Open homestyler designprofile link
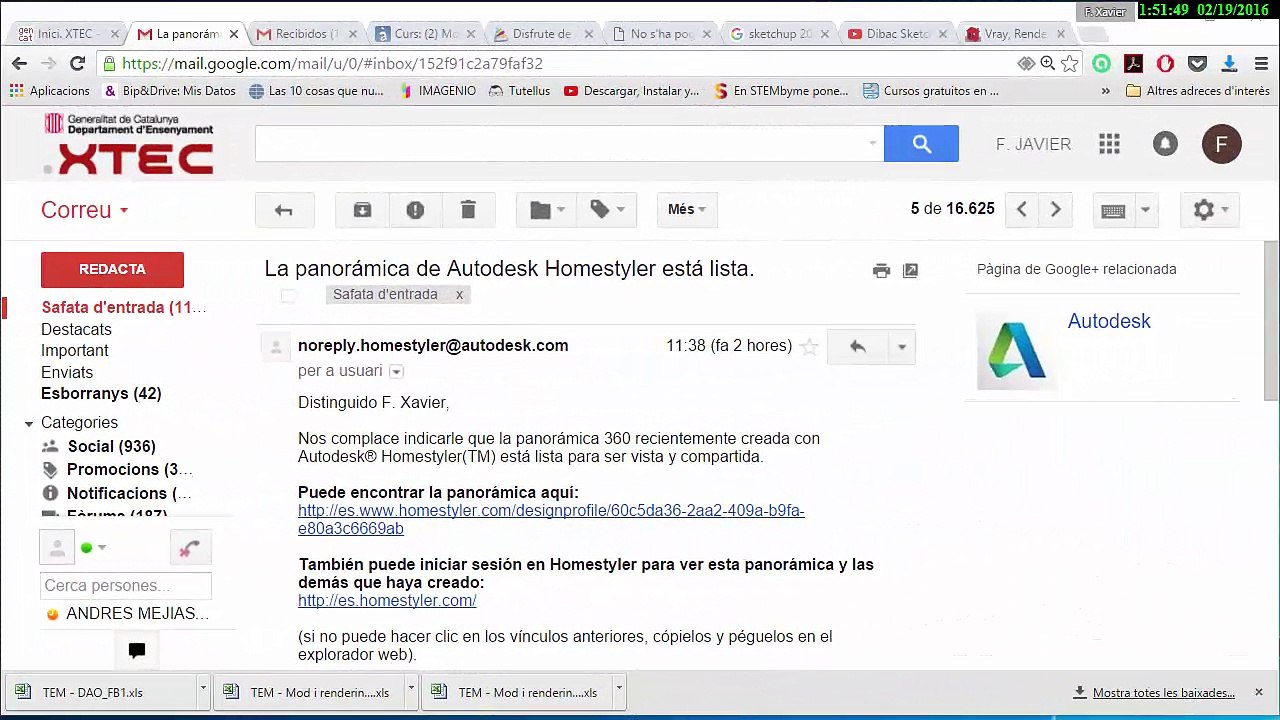Screen dimensions: 1280x720 pyautogui.click(x=551, y=519)
